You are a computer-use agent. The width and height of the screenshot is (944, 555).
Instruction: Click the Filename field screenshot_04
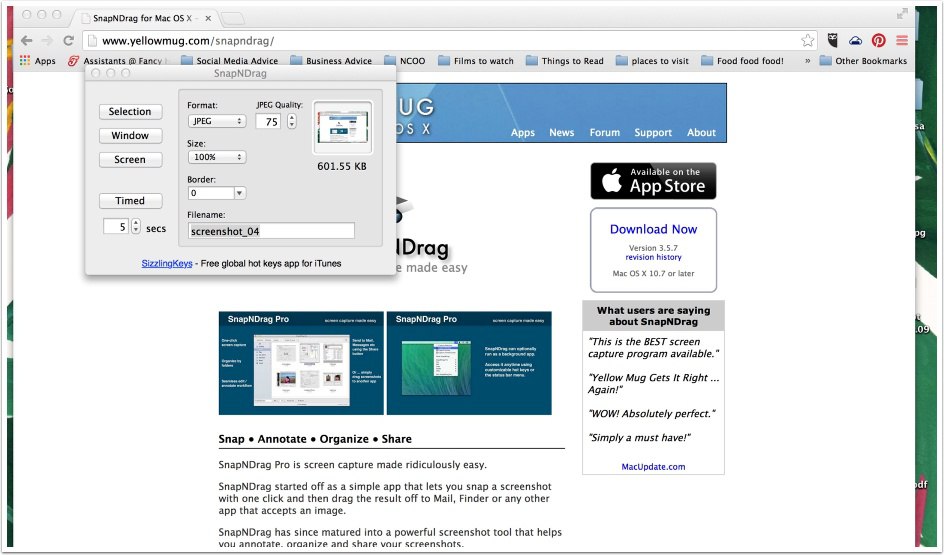pos(271,231)
